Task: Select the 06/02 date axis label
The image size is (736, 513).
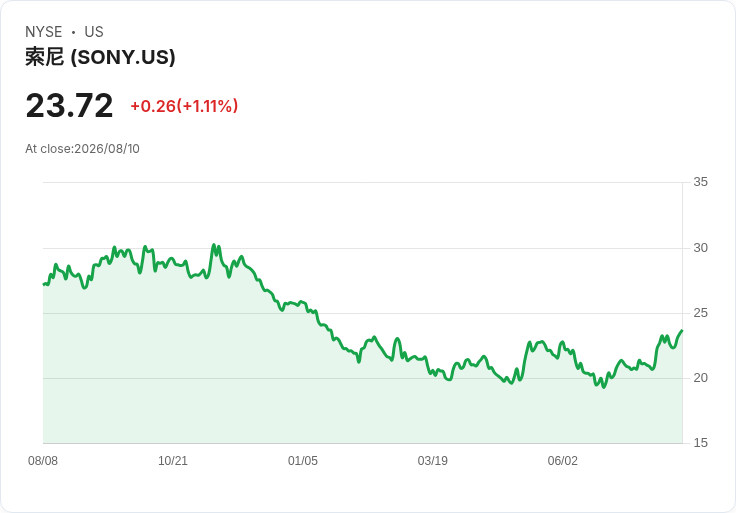Action: tap(562, 461)
